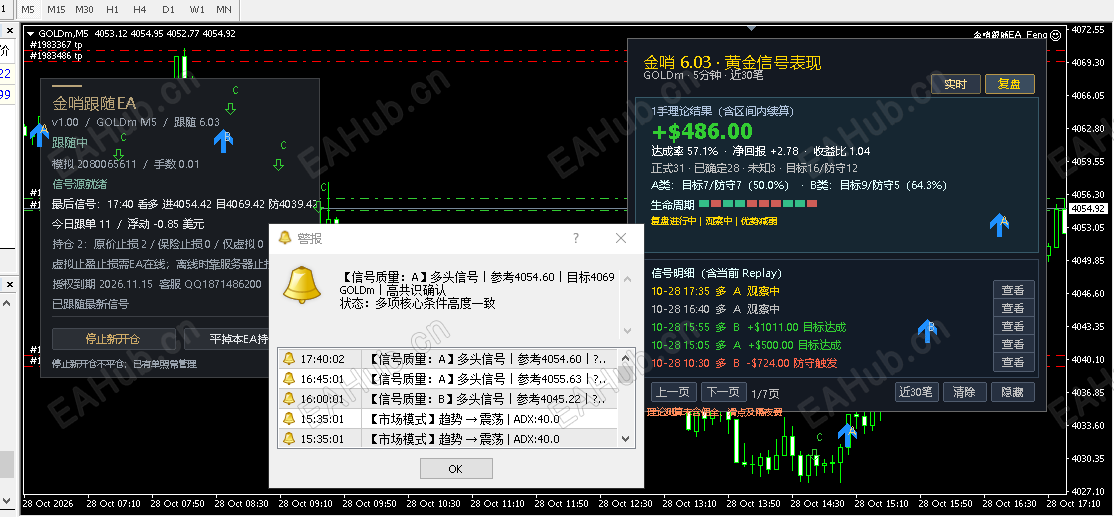Switch chart to MN timeframe
This screenshot has width=1114, height=517.
224,9
